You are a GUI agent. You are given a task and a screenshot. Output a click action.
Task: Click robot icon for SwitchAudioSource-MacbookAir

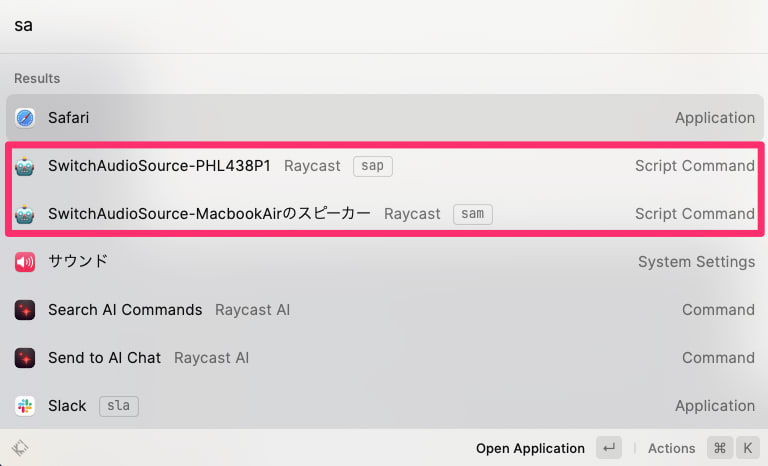point(24,214)
